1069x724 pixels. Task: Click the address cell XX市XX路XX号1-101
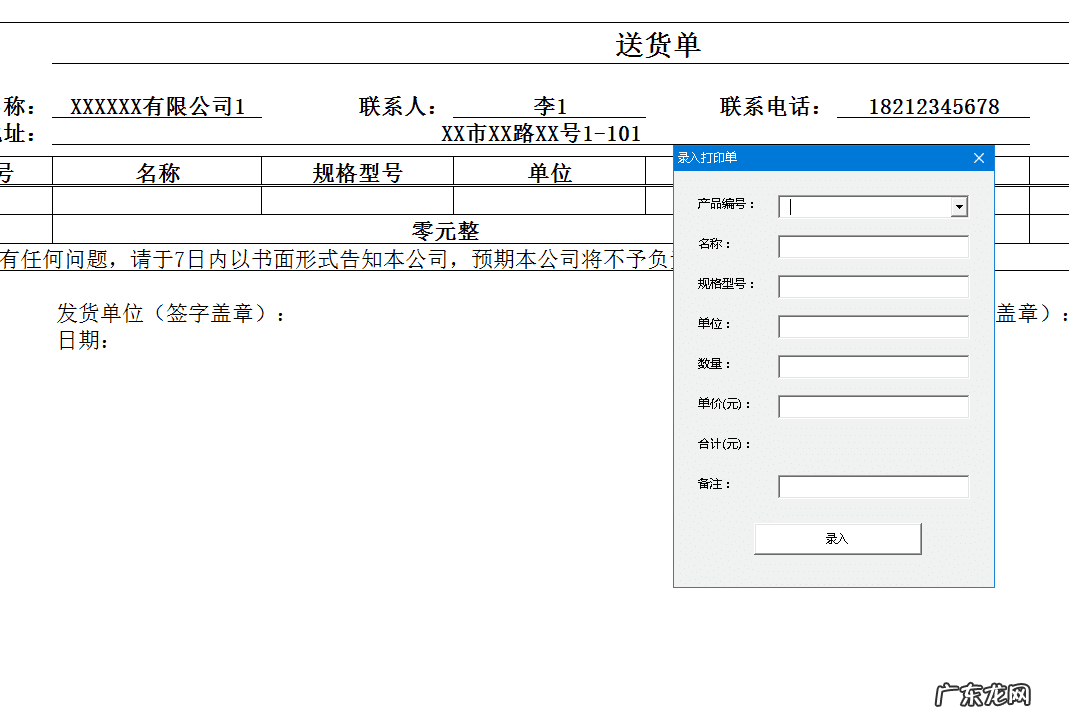pyautogui.click(x=540, y=134)
